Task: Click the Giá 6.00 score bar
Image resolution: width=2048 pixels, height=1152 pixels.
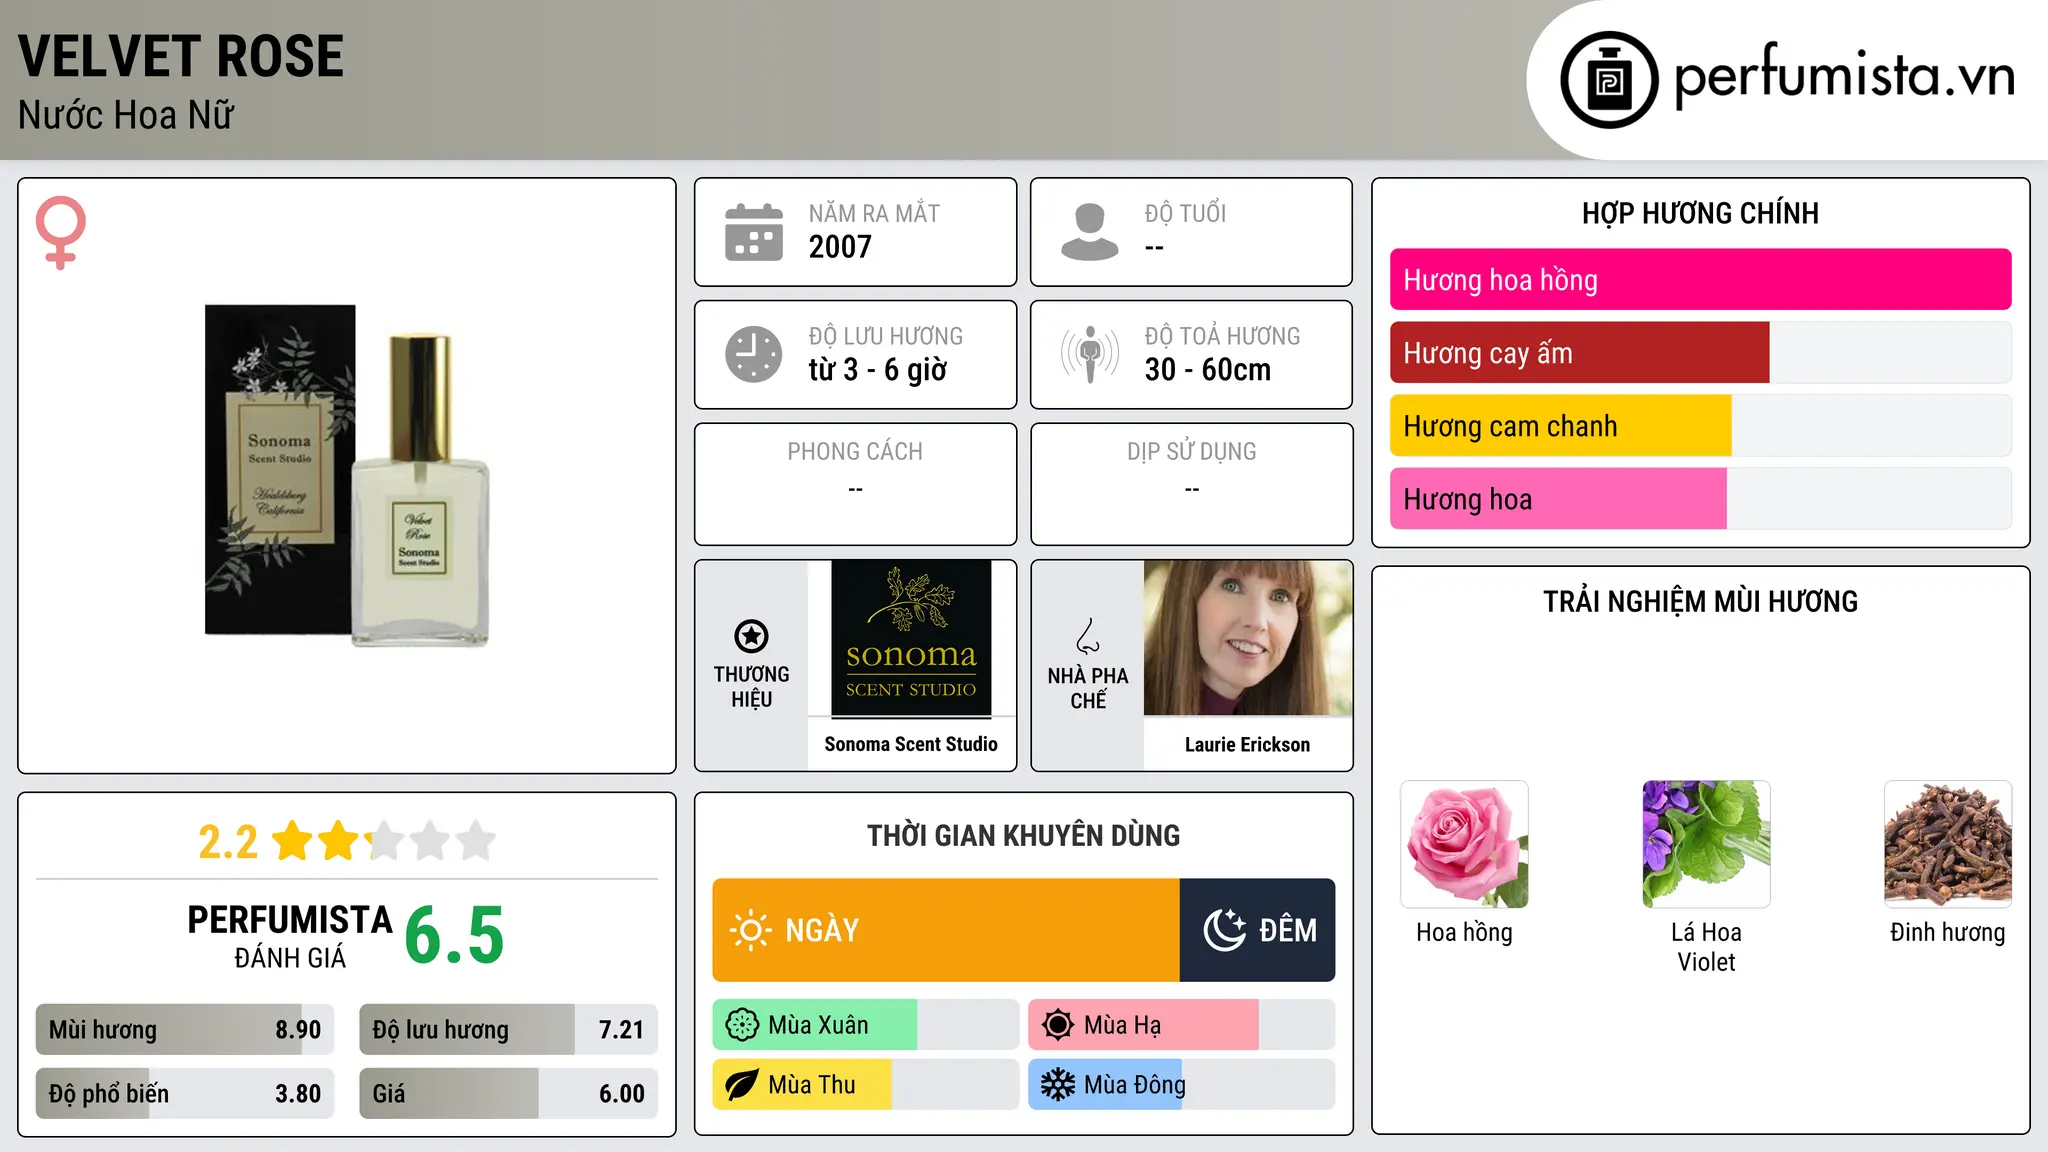Action: (509, 1093)
